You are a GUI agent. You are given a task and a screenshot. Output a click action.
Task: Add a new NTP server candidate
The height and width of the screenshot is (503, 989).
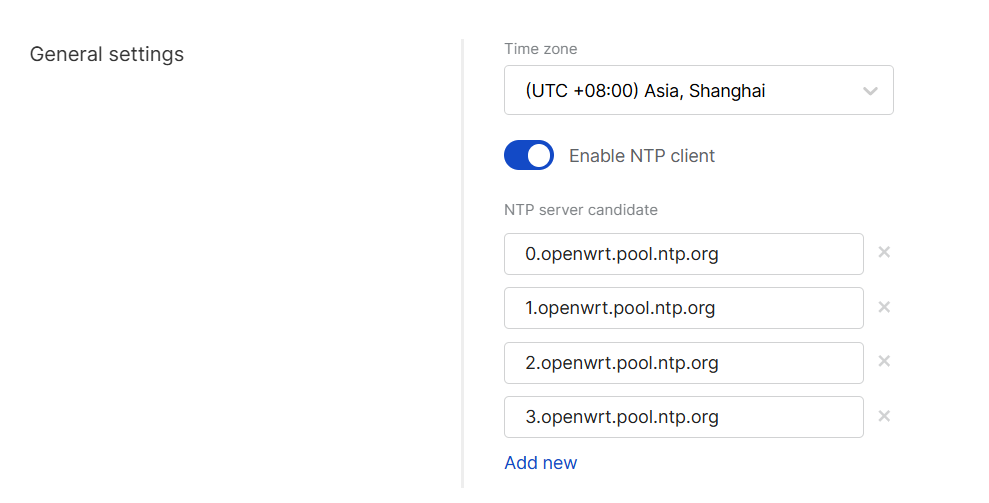coord(540,463)
